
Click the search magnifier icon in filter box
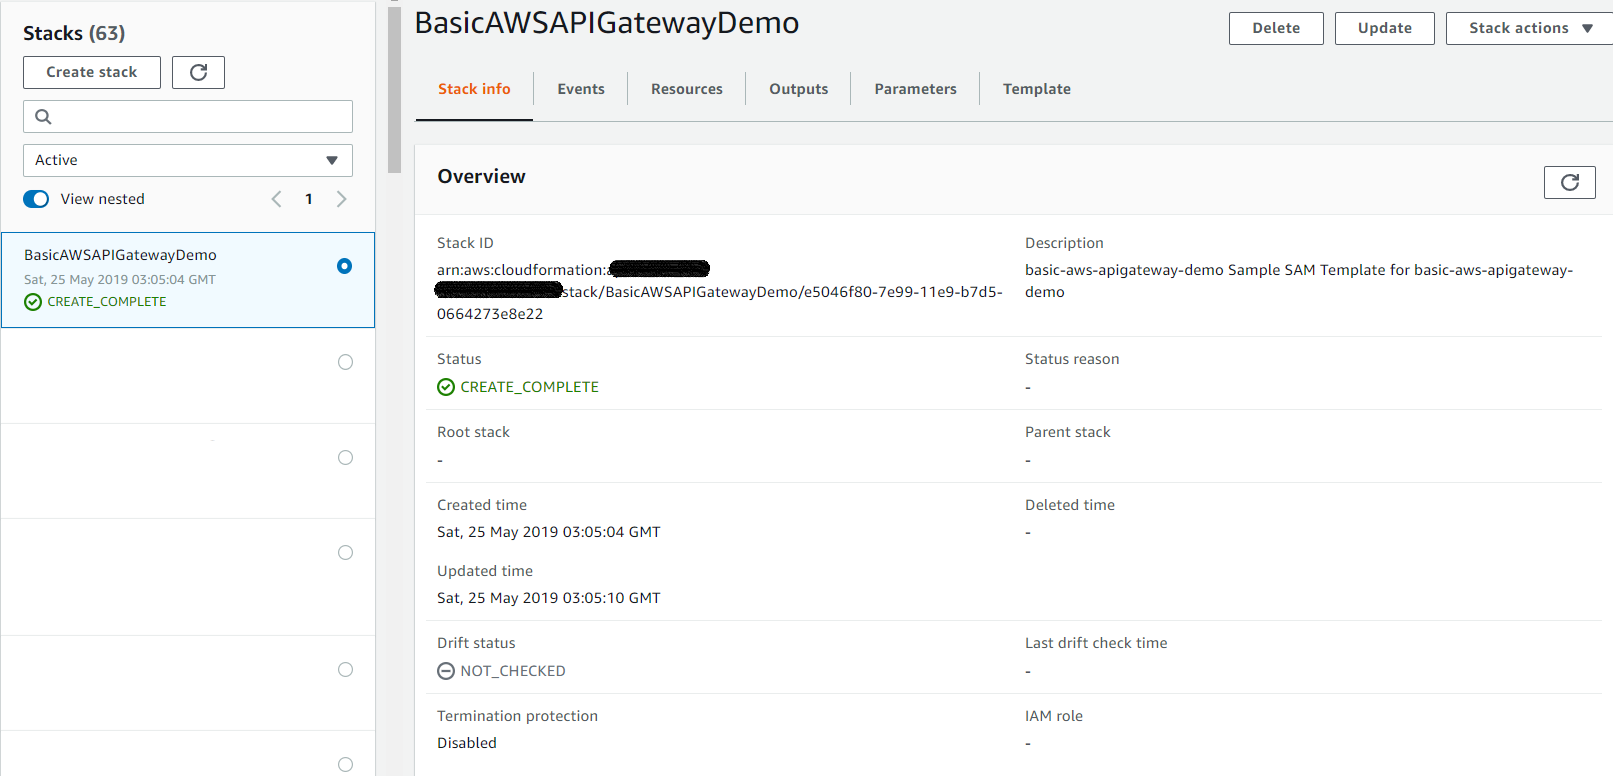[43, 116]
